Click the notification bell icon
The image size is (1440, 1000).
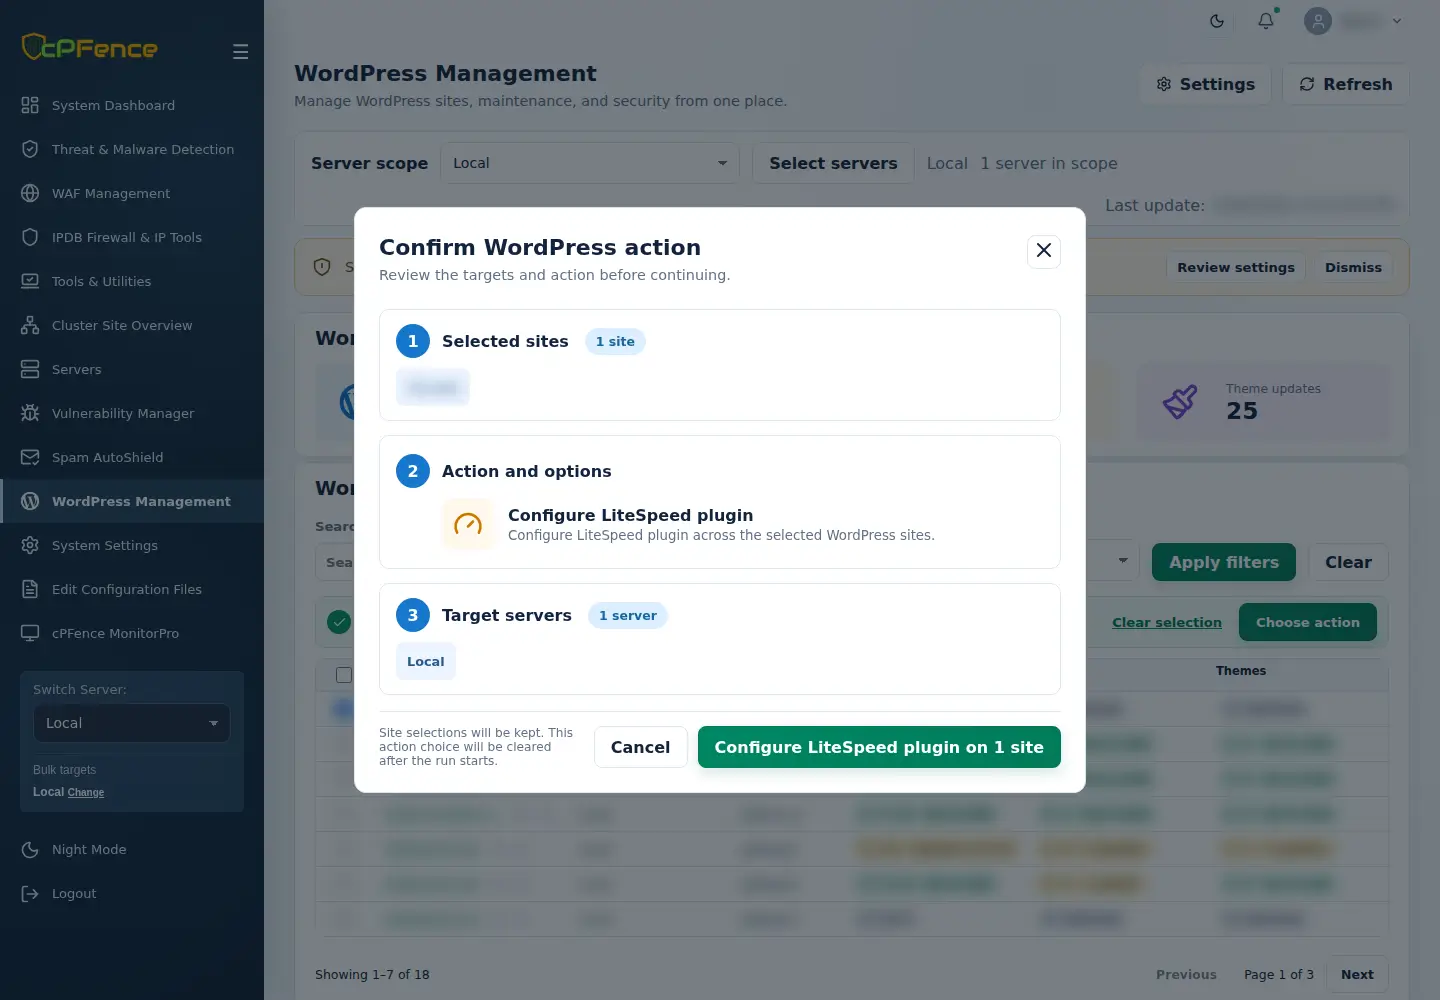pos(1266,21)
